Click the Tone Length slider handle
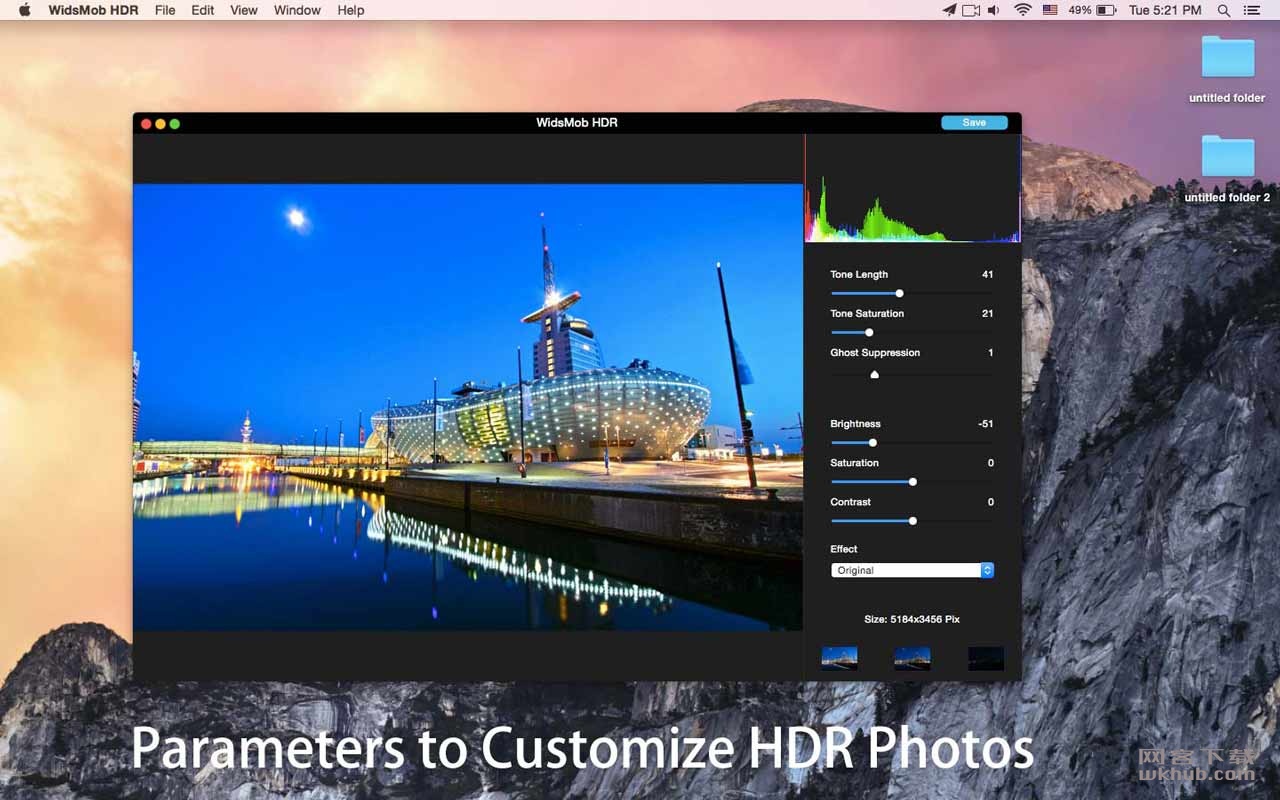The width and height of the screenshot is (1280, 800). click(899, 293)
